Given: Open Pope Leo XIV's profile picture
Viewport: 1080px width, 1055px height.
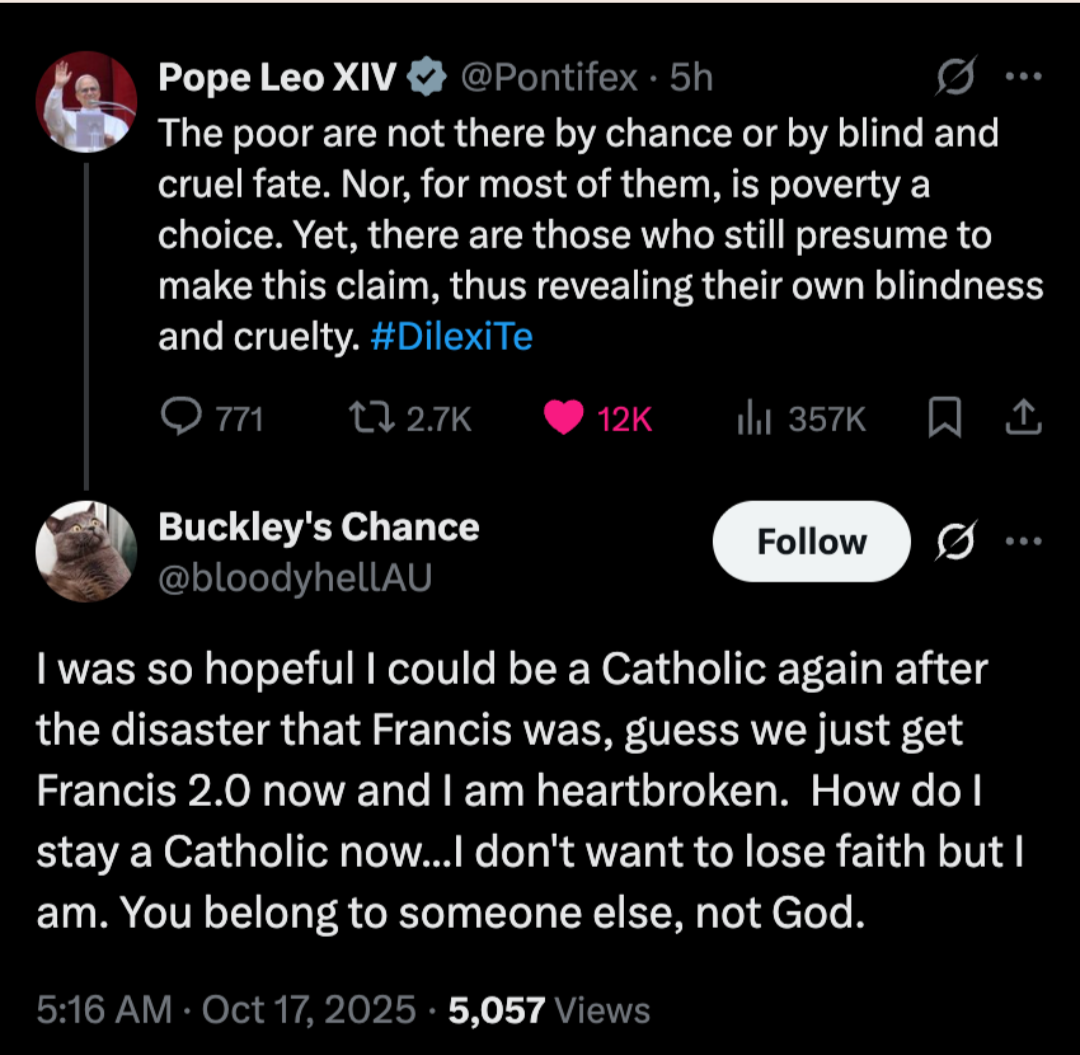Looking at the screenshot, I should (86, 101).
